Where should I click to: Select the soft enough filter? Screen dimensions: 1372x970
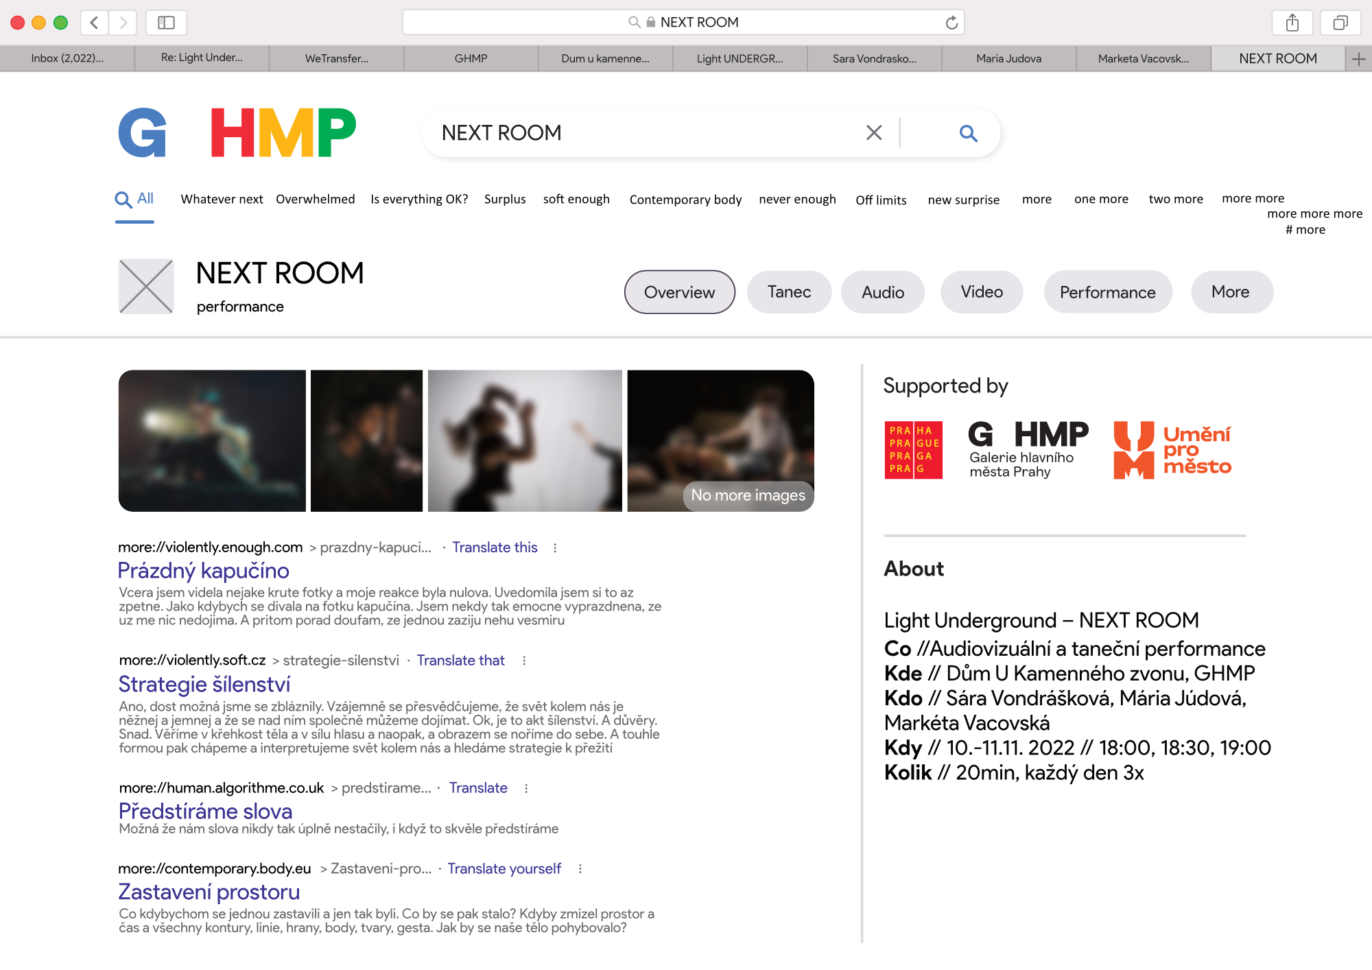tap(576, 199)
